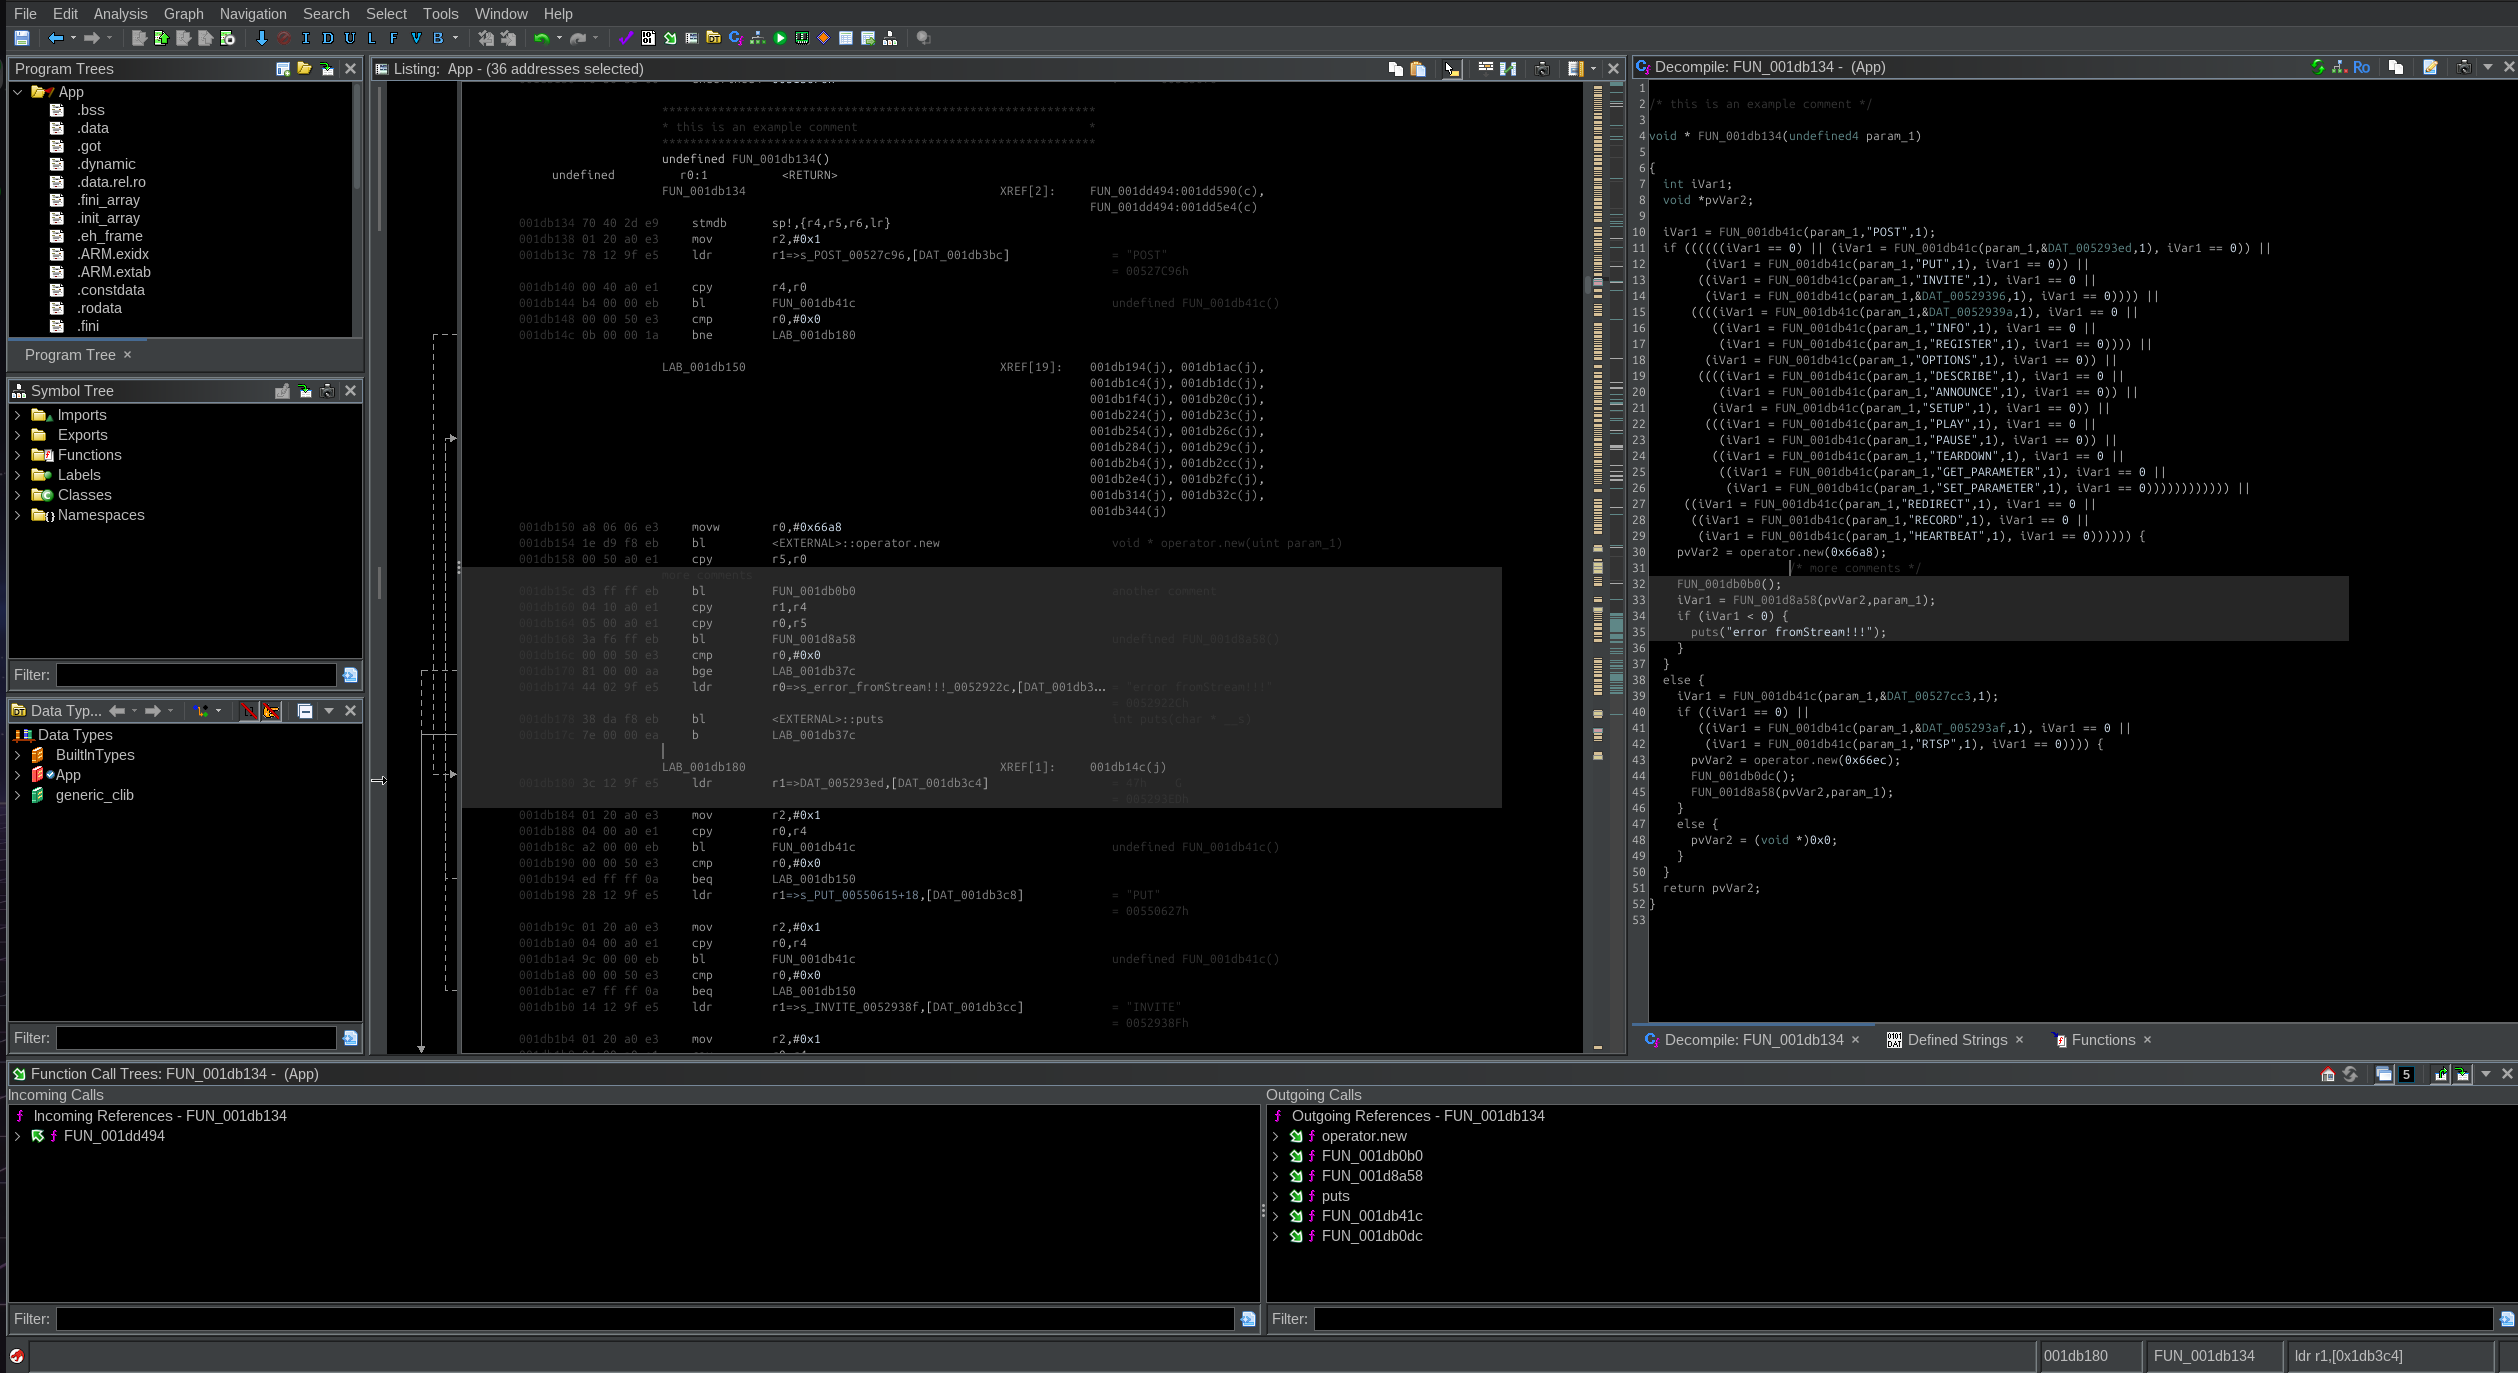Image resolution: width=2518 pixels, height=1374 pixels.
Task: Re-decompile using the green refresh icon
Action: pyautogui.click(x=2318, y=67)
